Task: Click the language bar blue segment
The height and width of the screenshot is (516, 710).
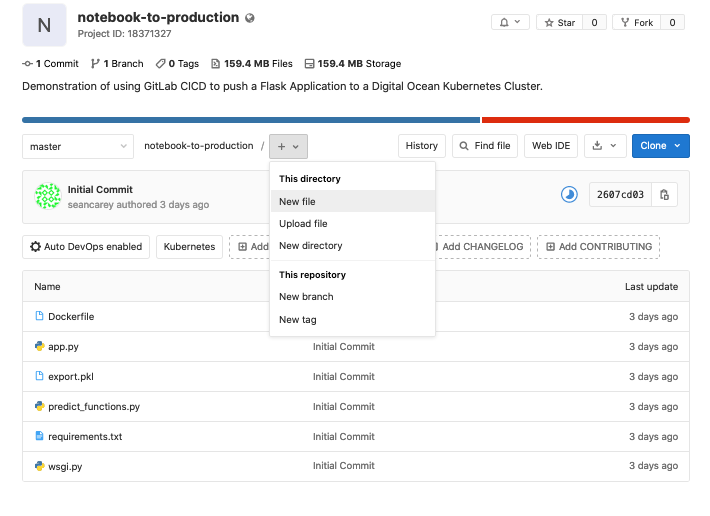Action: (x=250, y=120)
